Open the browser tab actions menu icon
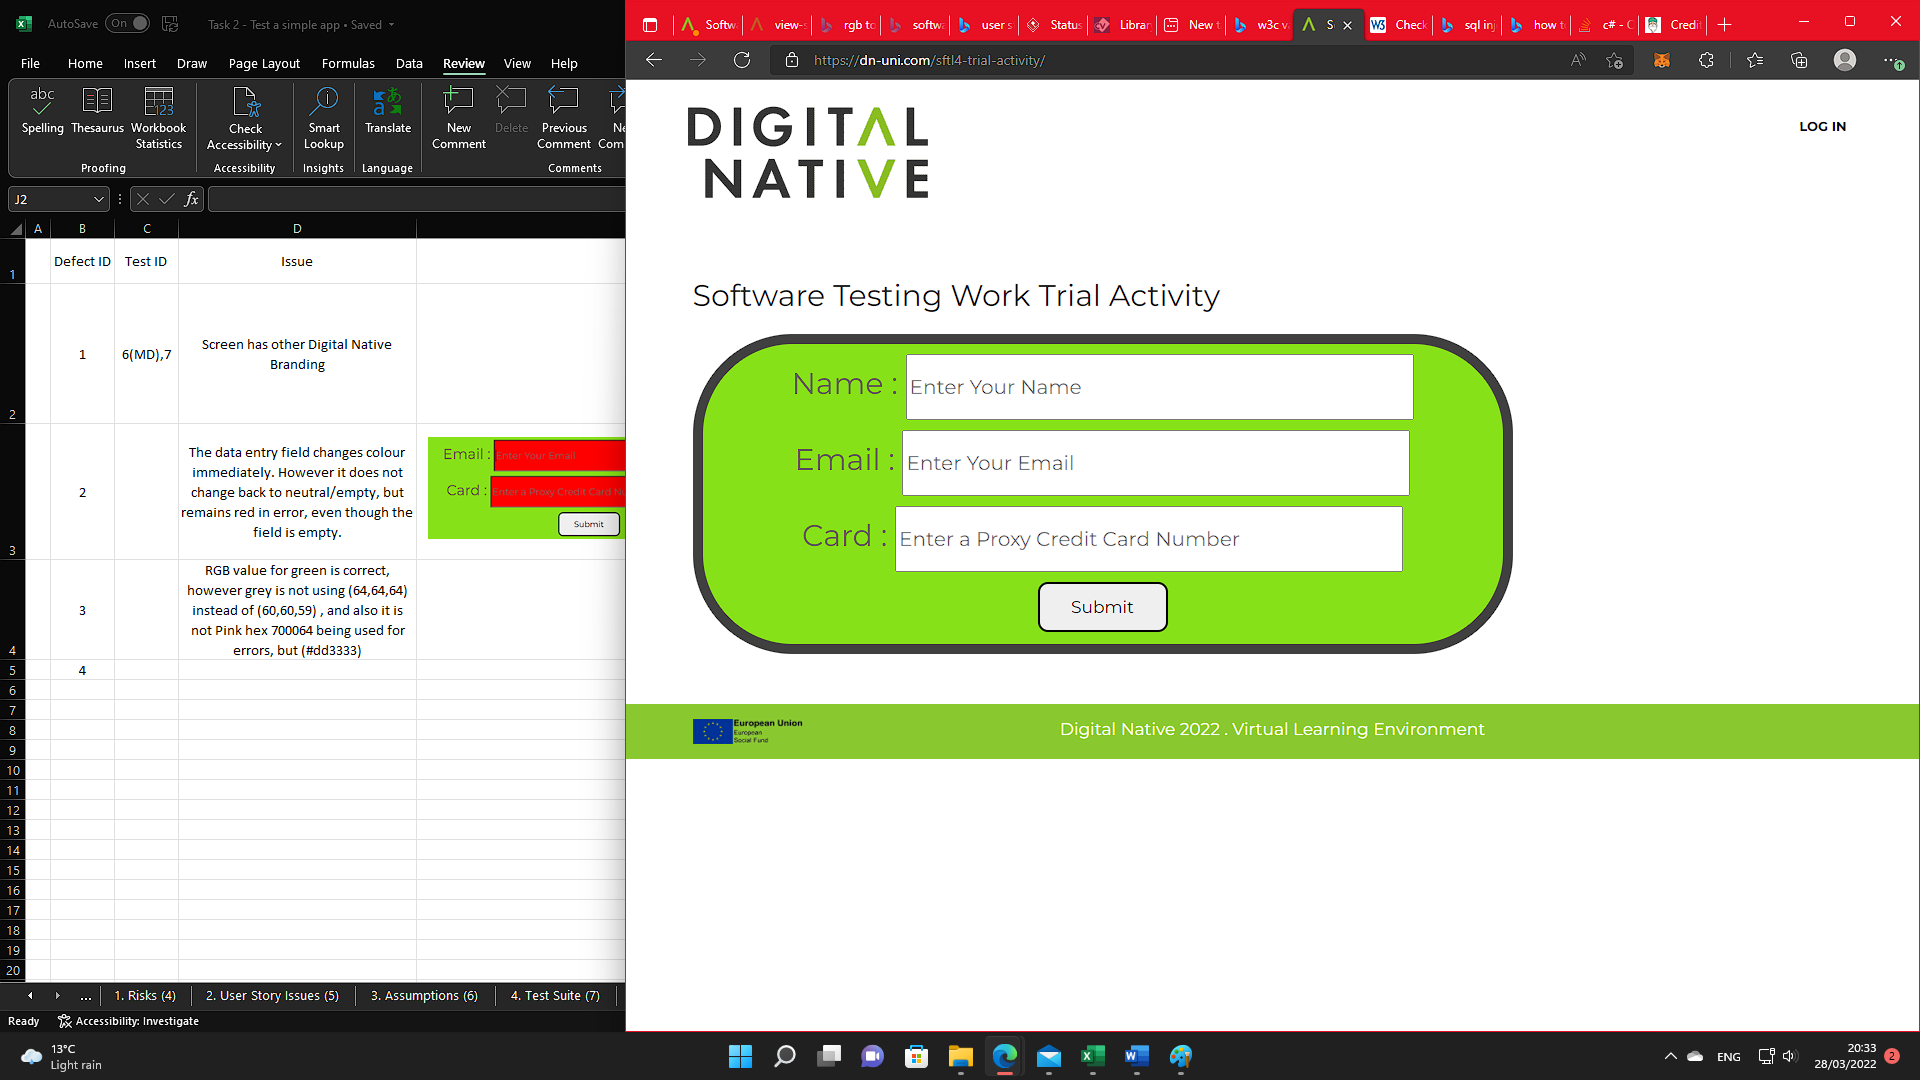Image resolution: width=1920 pixels, height=1080 pixels. click(x=650, y=25)
